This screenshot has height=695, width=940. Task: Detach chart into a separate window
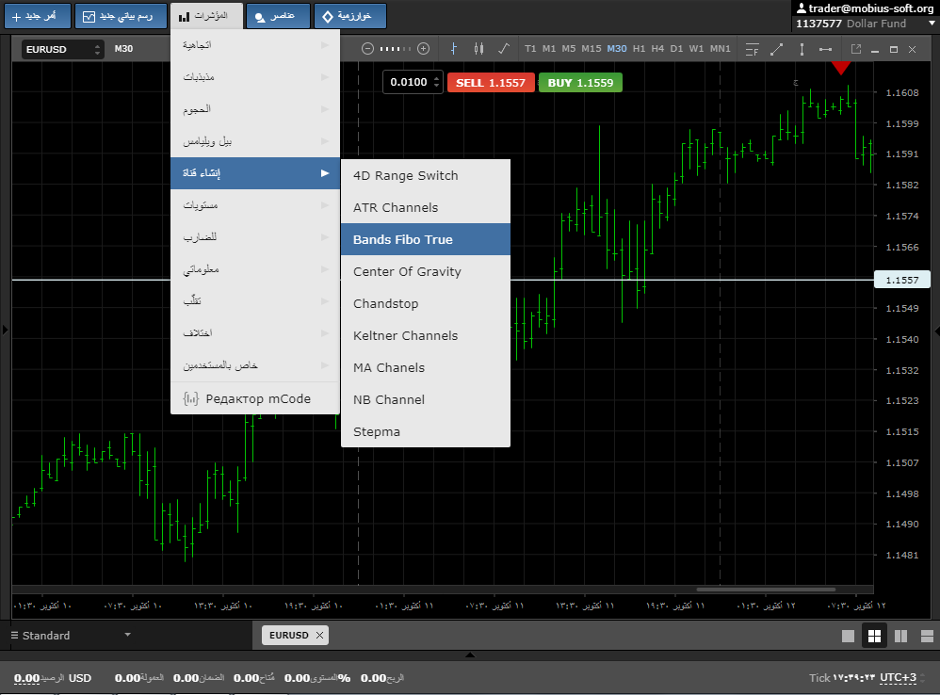coord(856,48)
